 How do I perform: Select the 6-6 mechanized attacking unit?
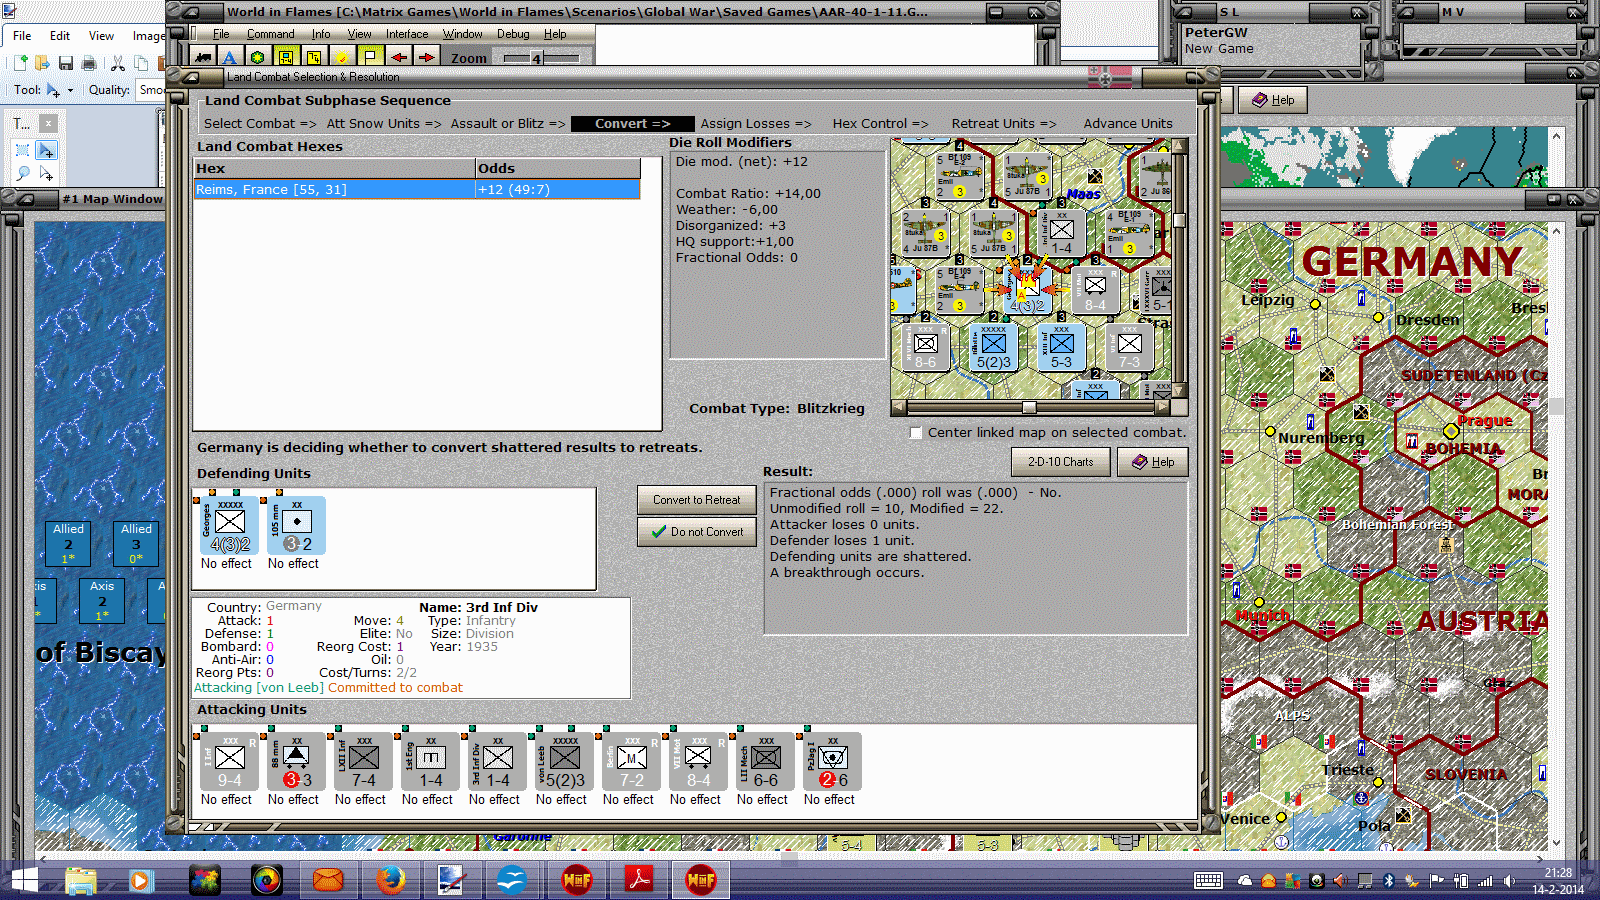(766, 762)
